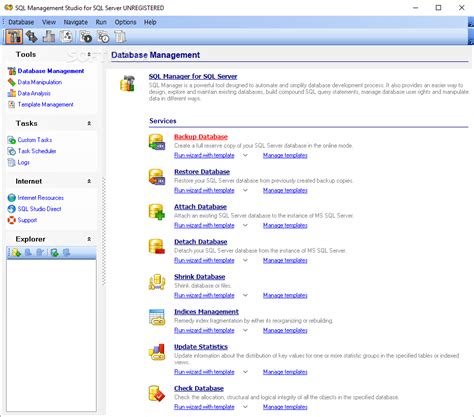Viewport: 474px width, 417px height.
Task: Select Database Management in the Tools panel
Action: point(51,71)
